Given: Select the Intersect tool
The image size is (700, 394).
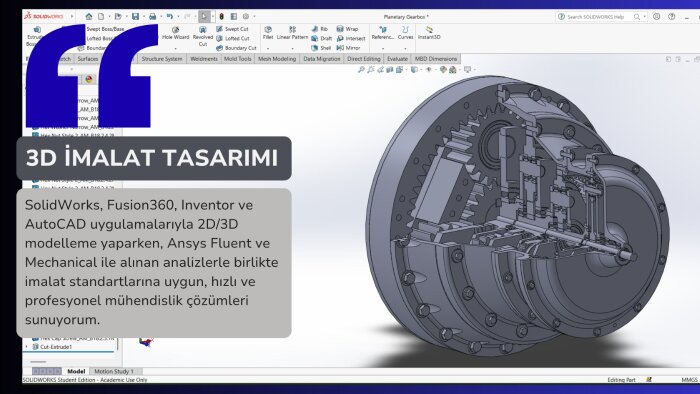Looking at the screenshot, I should click(351, 38).
